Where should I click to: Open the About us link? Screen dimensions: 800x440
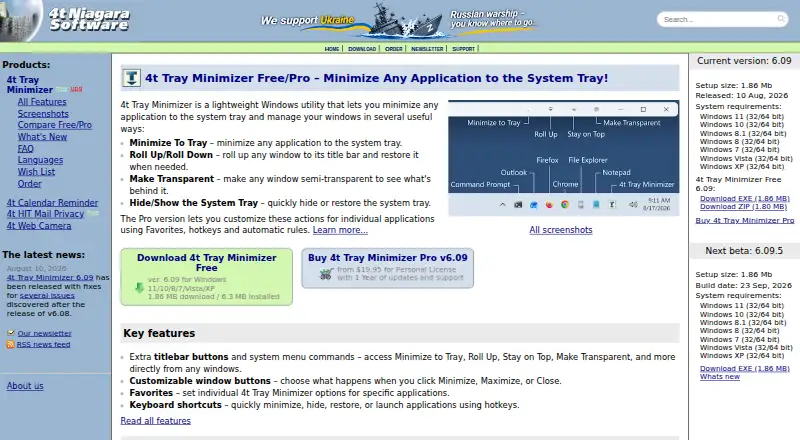tap(25, 386)
